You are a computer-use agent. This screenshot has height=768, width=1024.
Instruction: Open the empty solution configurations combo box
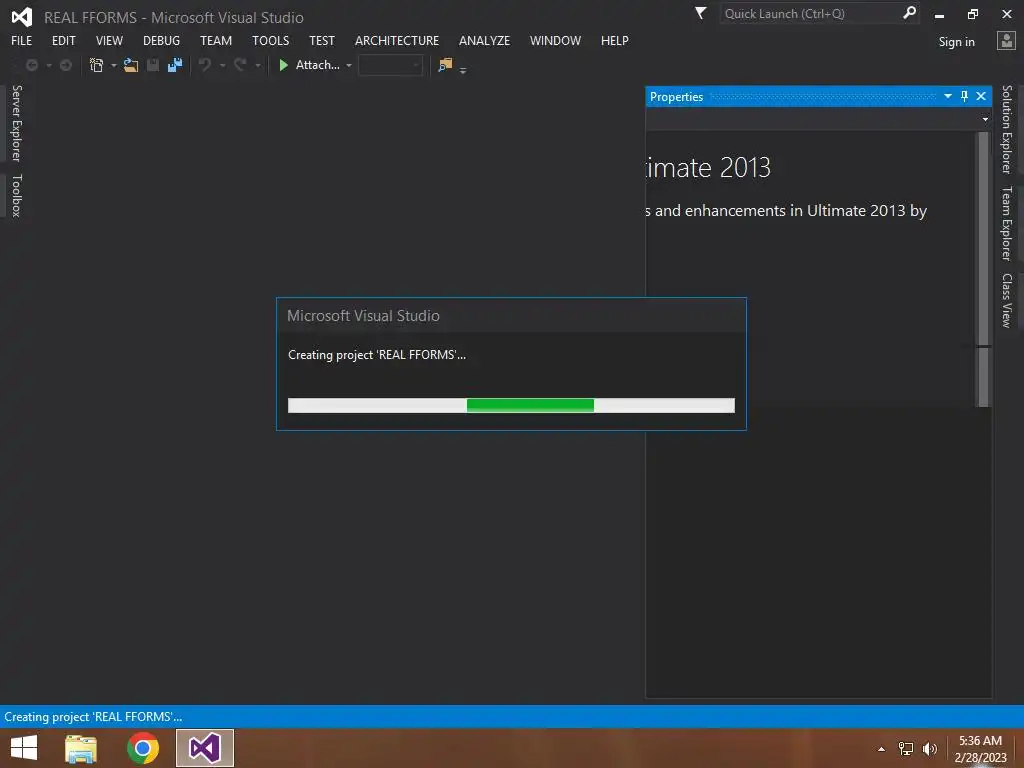[x=390, y=65]
